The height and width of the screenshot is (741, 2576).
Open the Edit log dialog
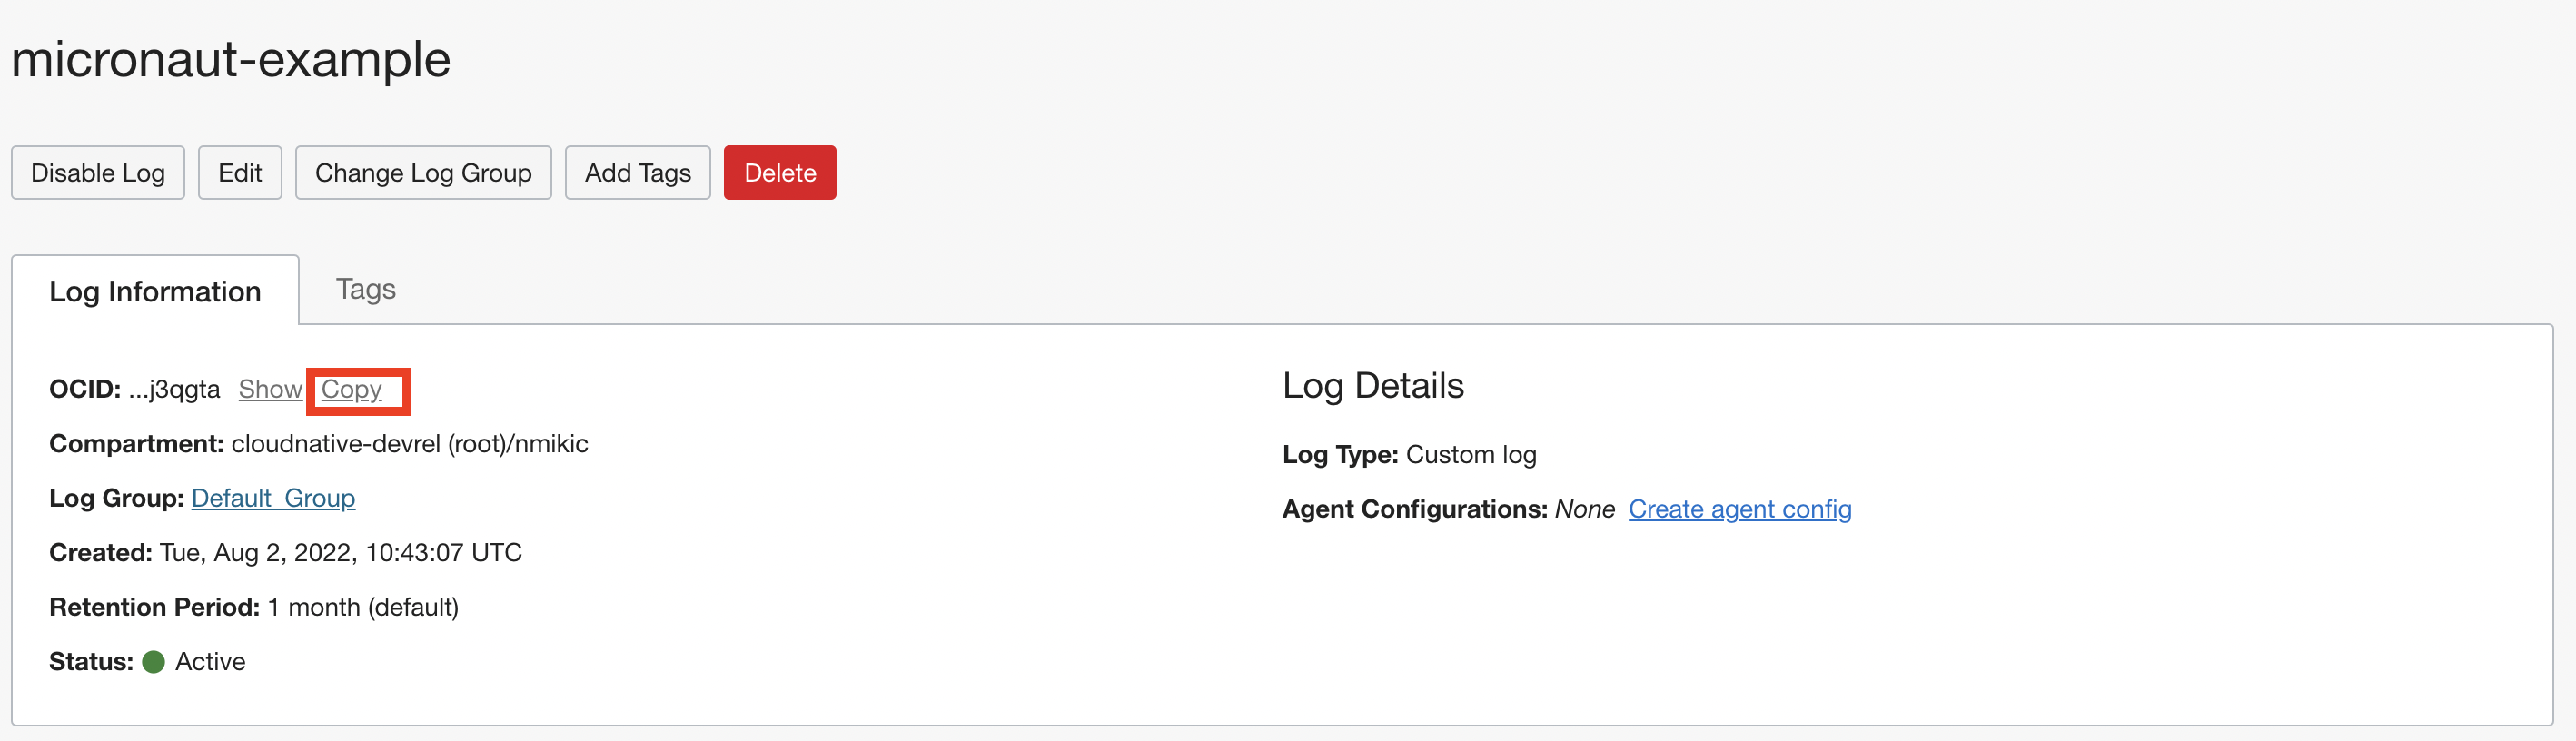coord(240,173)
